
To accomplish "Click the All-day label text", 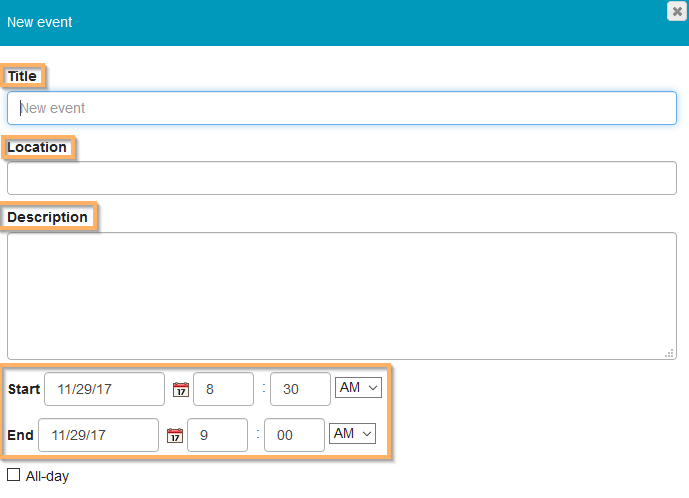I will [x=47, y=476].
